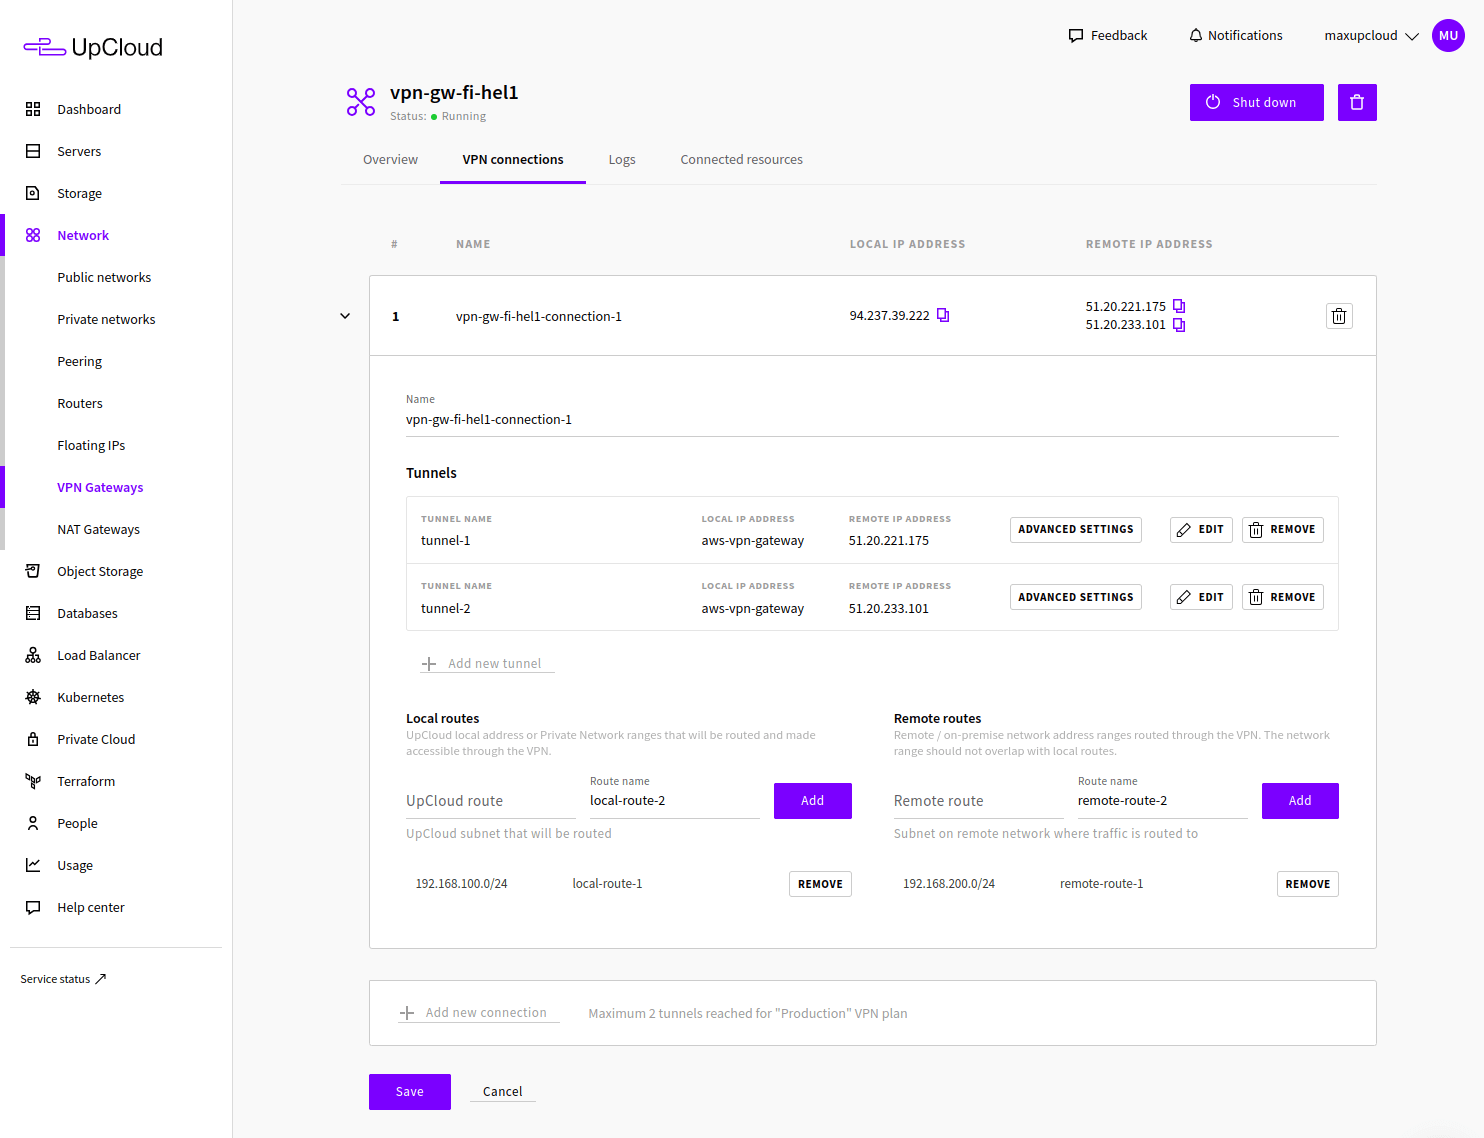The height and width of the screenshot is (1138, 1484).
Task: Shut down the VPN gateway
Action: [x=1256, y=102]
